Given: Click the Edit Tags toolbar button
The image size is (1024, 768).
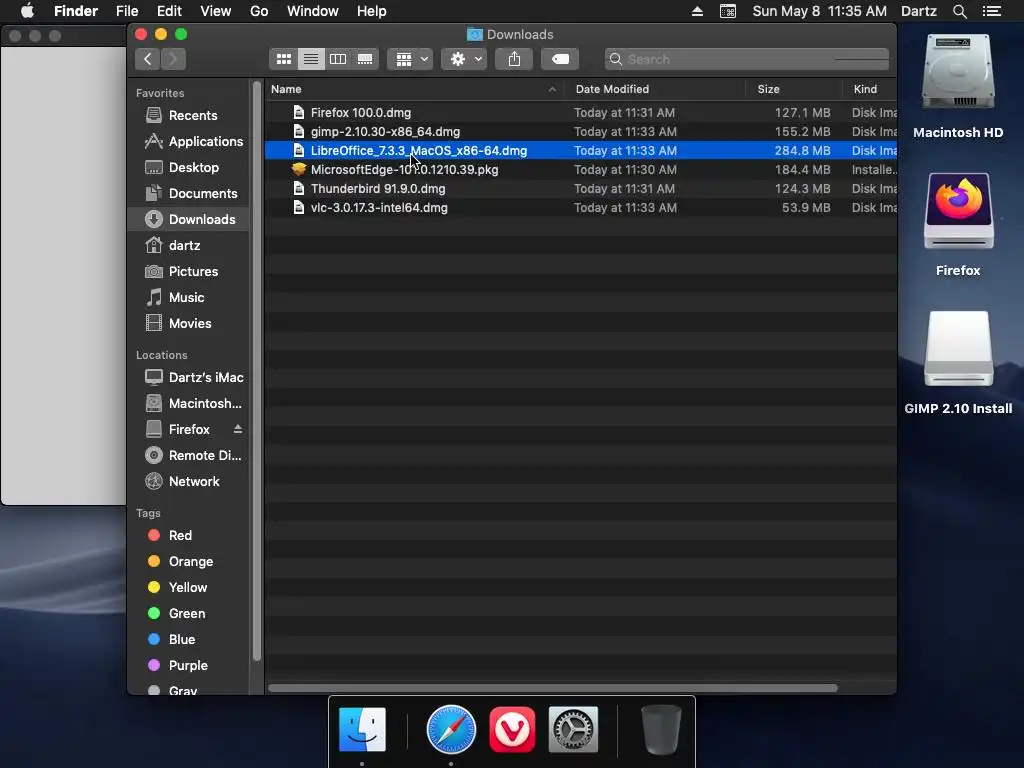Looking at the screenshot, I should click(x=560, y=59).
